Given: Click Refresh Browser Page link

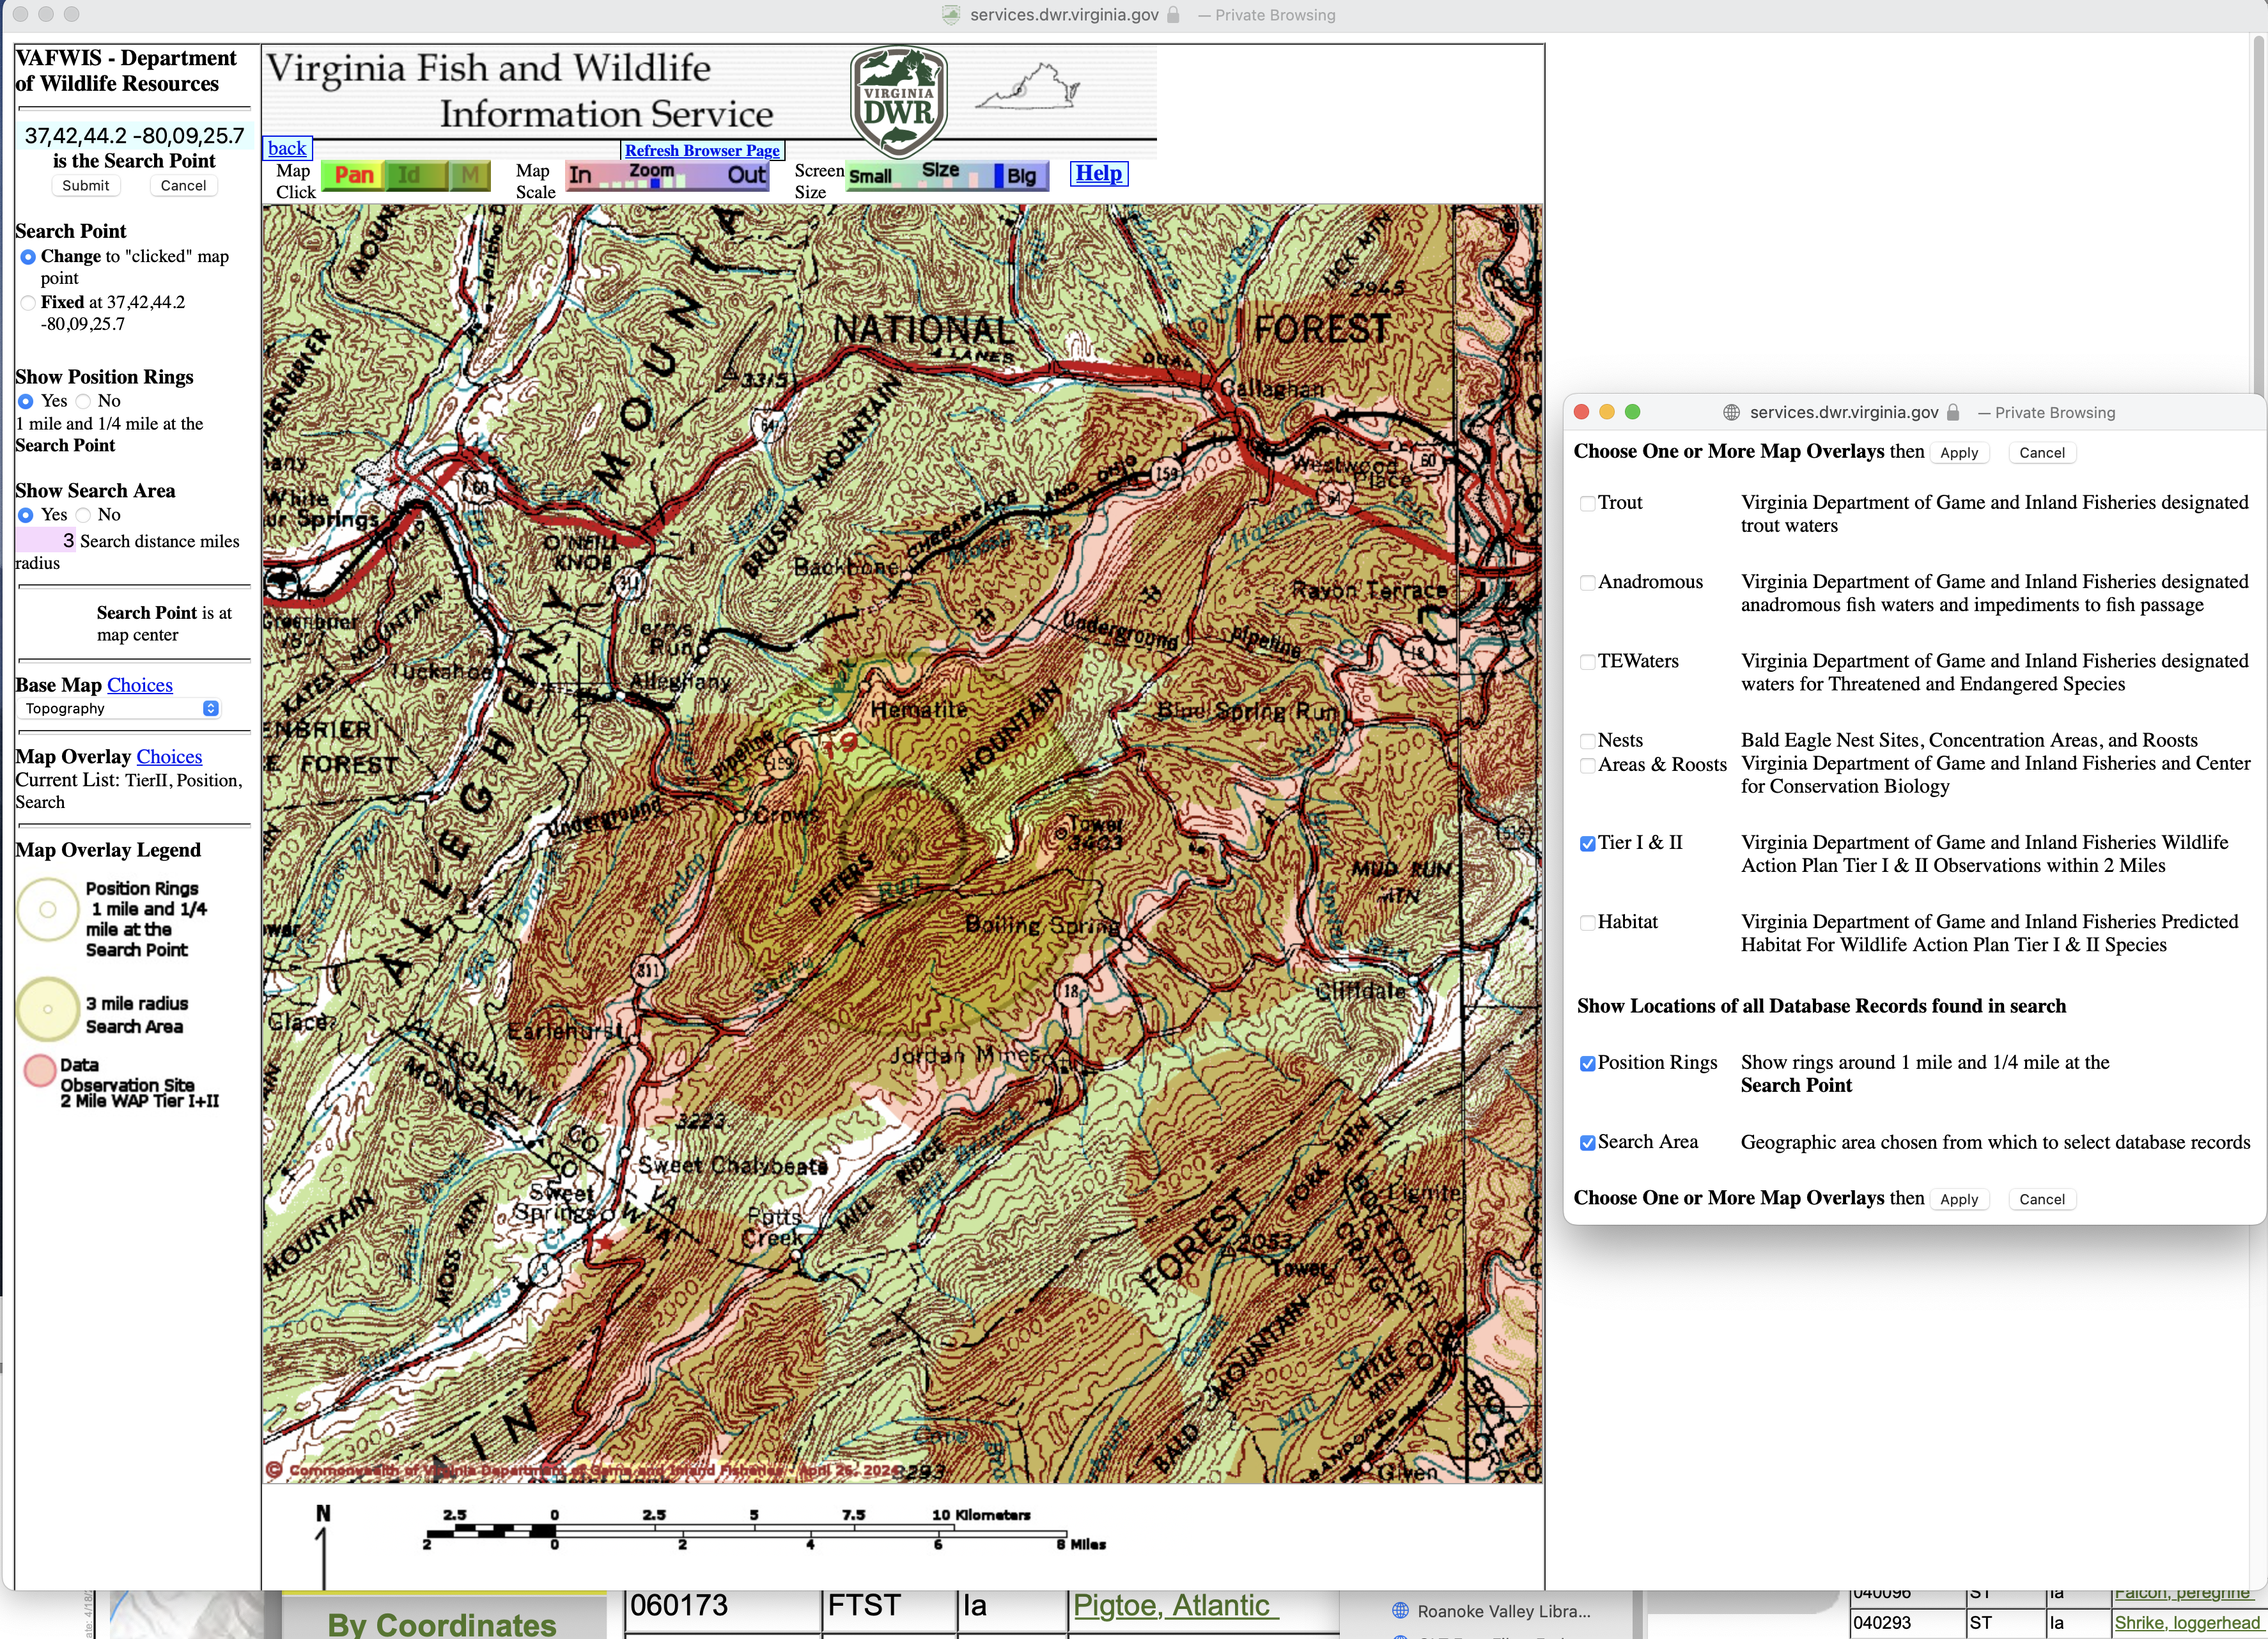Looking at the screenshot, I should coord(702,150).
